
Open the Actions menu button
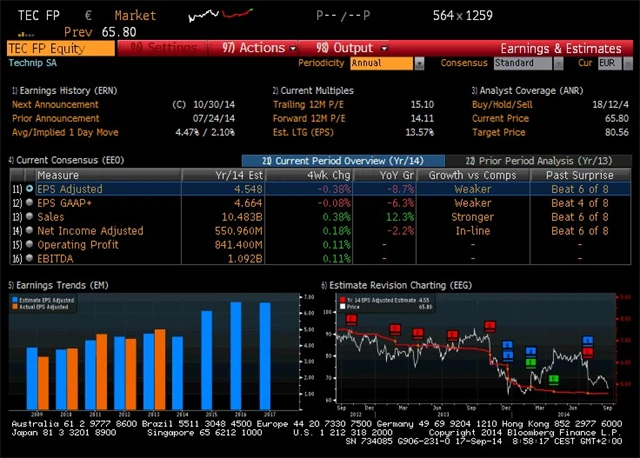coord(259,47)
